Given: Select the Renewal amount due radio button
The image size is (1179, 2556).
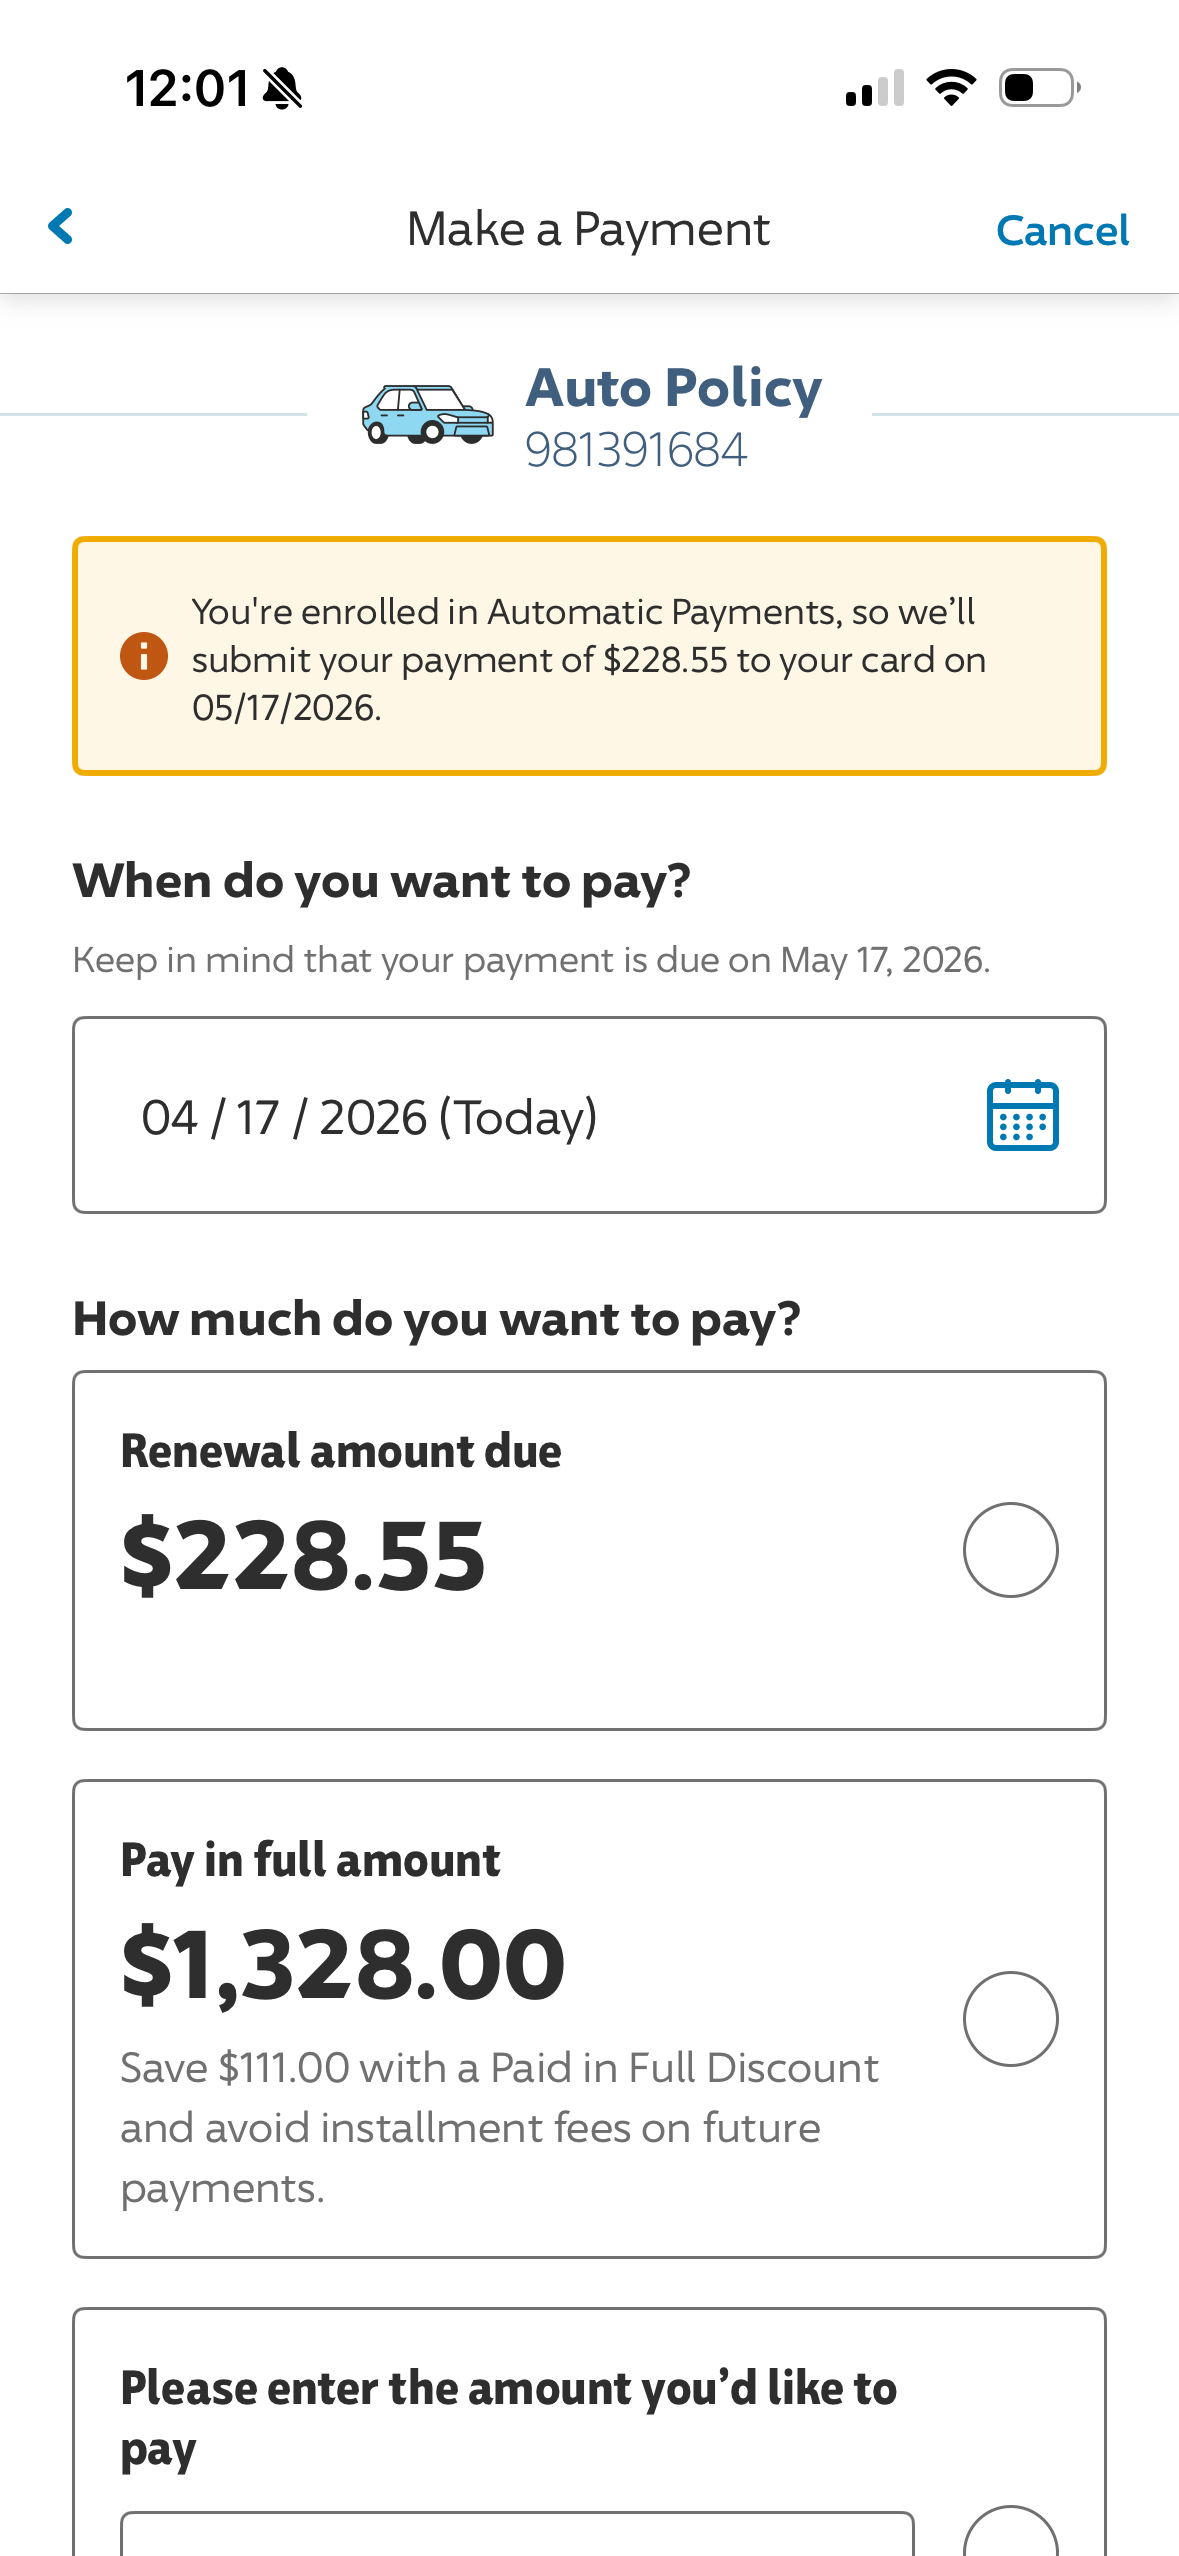Looking at the screenshot, I should (1010, 1550).
